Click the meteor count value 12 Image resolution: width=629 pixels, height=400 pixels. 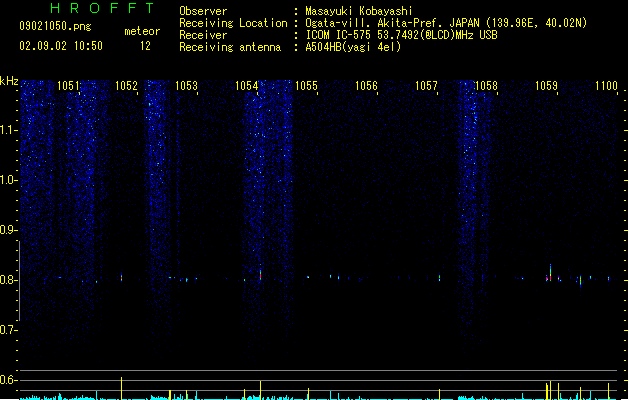click(145, 46)
